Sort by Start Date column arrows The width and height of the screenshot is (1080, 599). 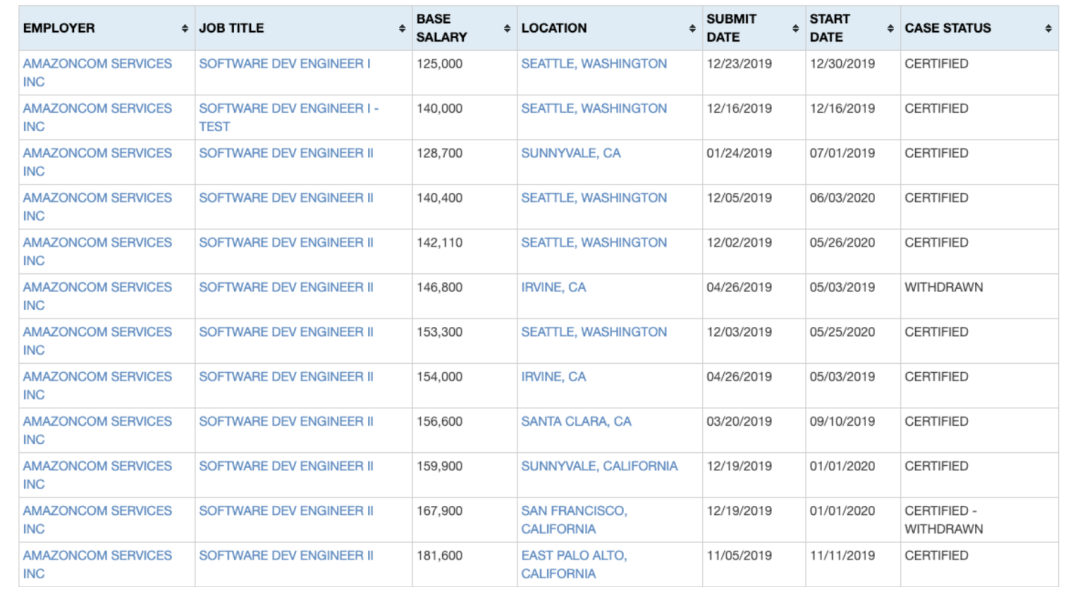click(x=891, y=28)
